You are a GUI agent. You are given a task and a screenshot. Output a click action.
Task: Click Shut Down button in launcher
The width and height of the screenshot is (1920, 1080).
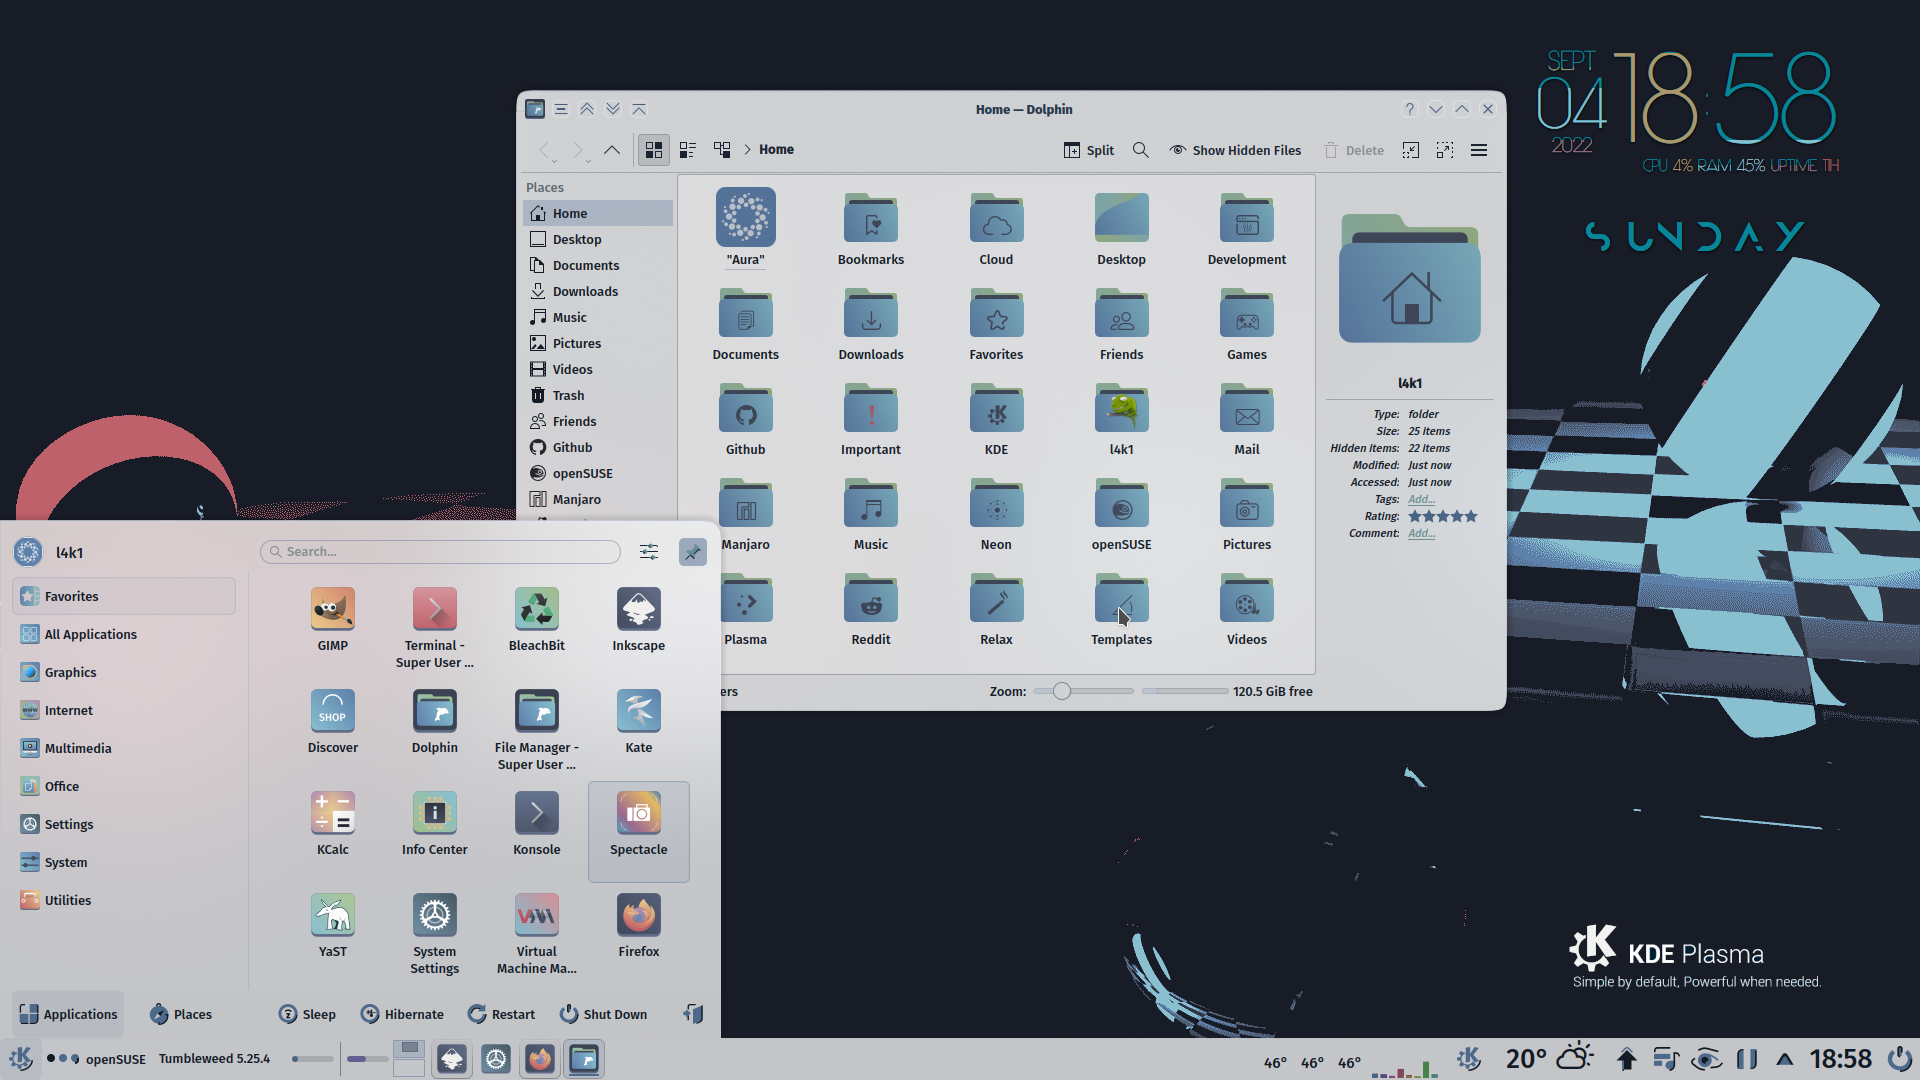604,1014
